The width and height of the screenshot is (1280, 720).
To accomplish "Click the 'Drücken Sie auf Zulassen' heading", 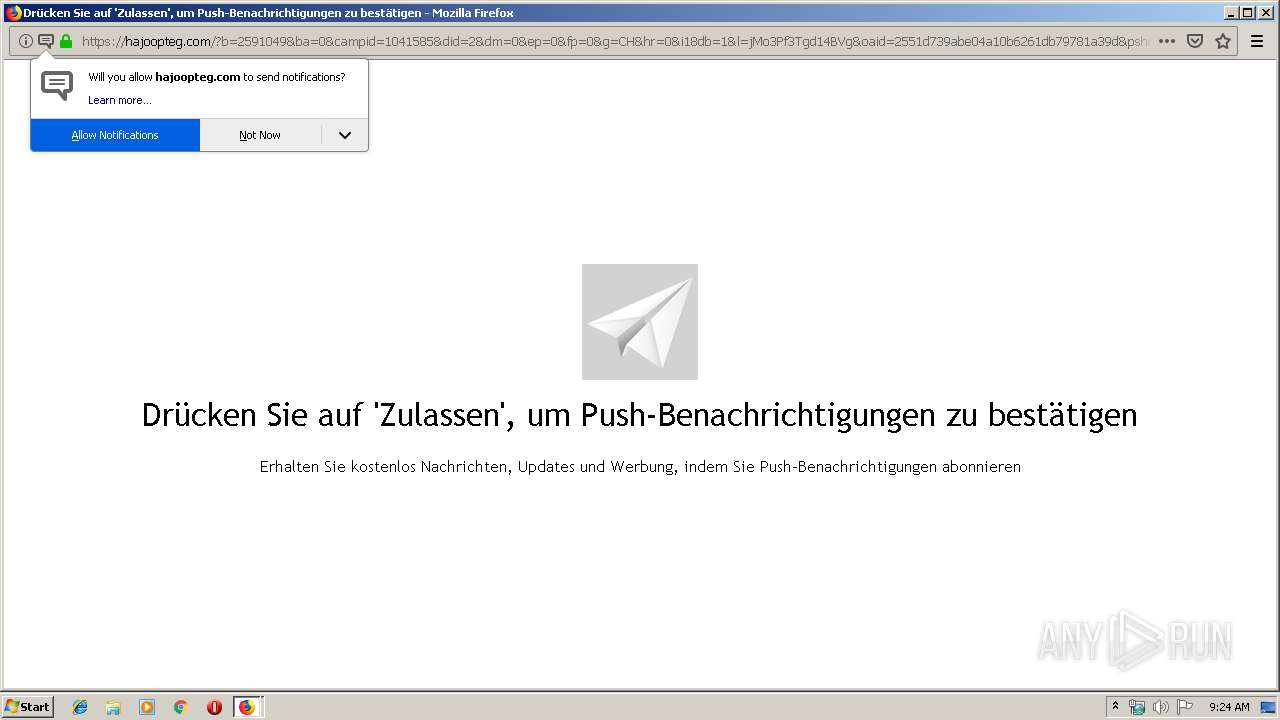I will (x=640, y=415).
